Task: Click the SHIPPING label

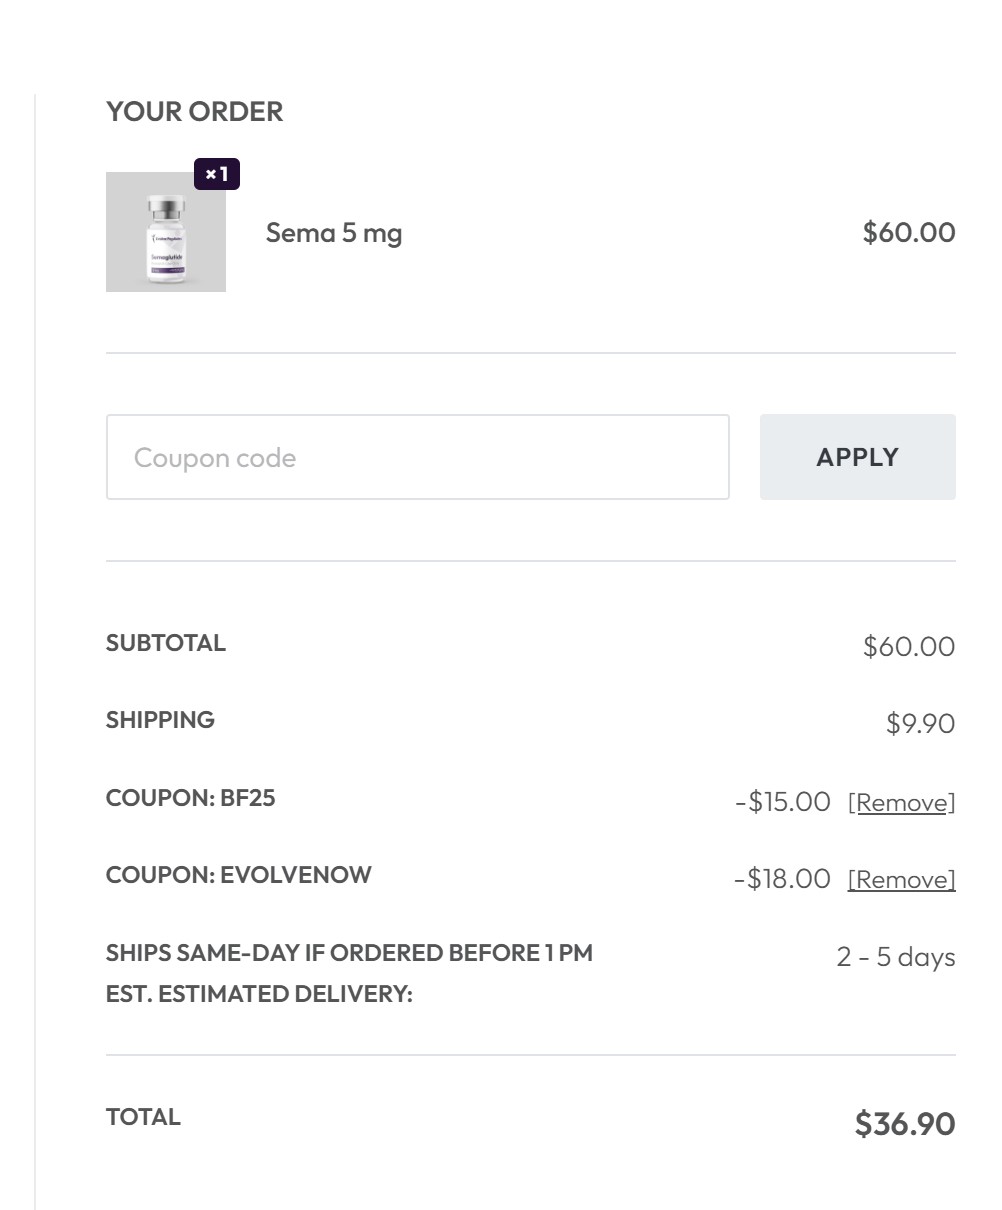Action: tap(160, 720)
